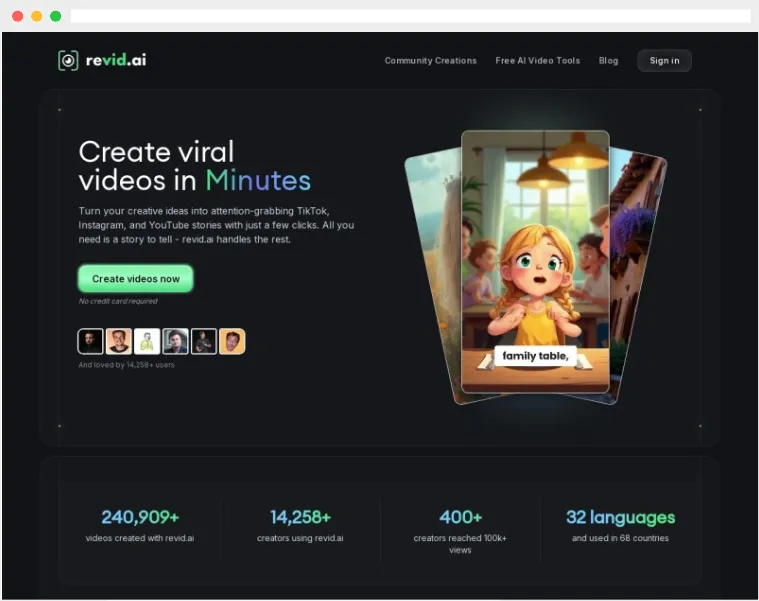Click the browser address bar
Image resolution: width=759 pixels, height=601 pixels.
click(x=410, y=16)
